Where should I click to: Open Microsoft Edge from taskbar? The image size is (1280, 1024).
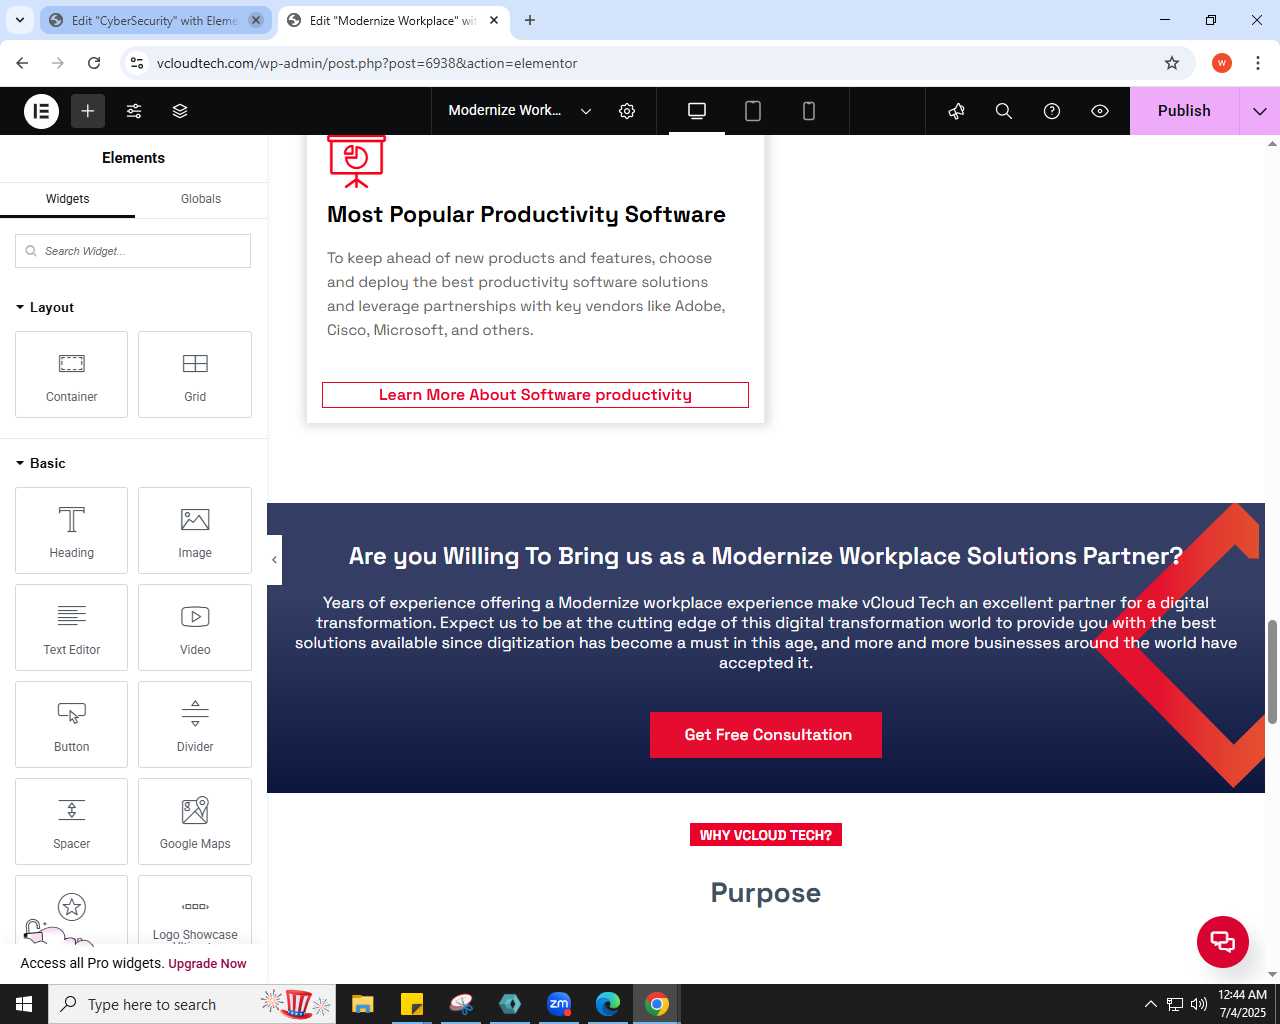click(608, 1004)
